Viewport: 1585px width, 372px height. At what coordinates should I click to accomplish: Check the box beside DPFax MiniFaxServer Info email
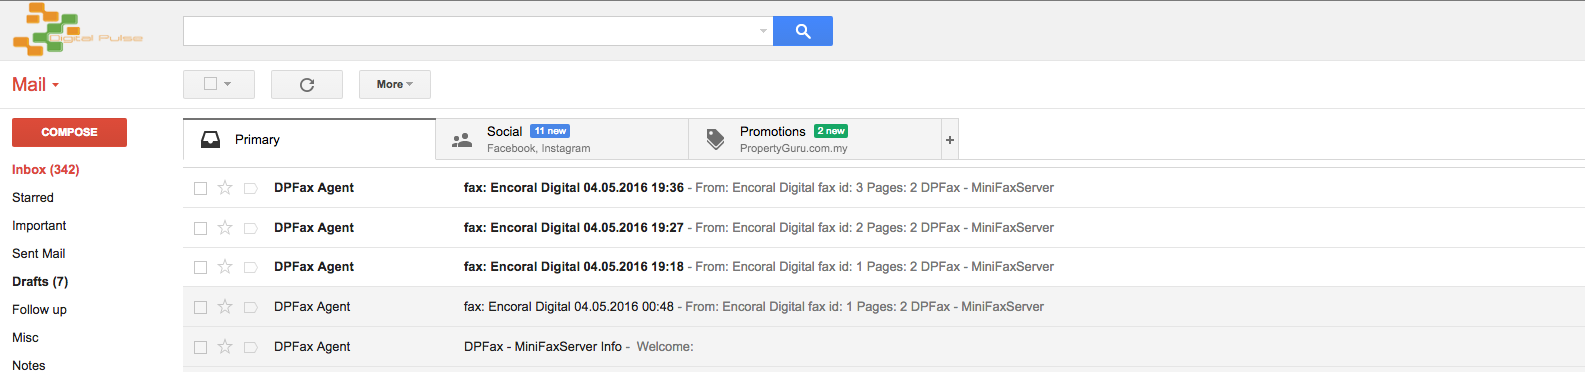[200, 347]
